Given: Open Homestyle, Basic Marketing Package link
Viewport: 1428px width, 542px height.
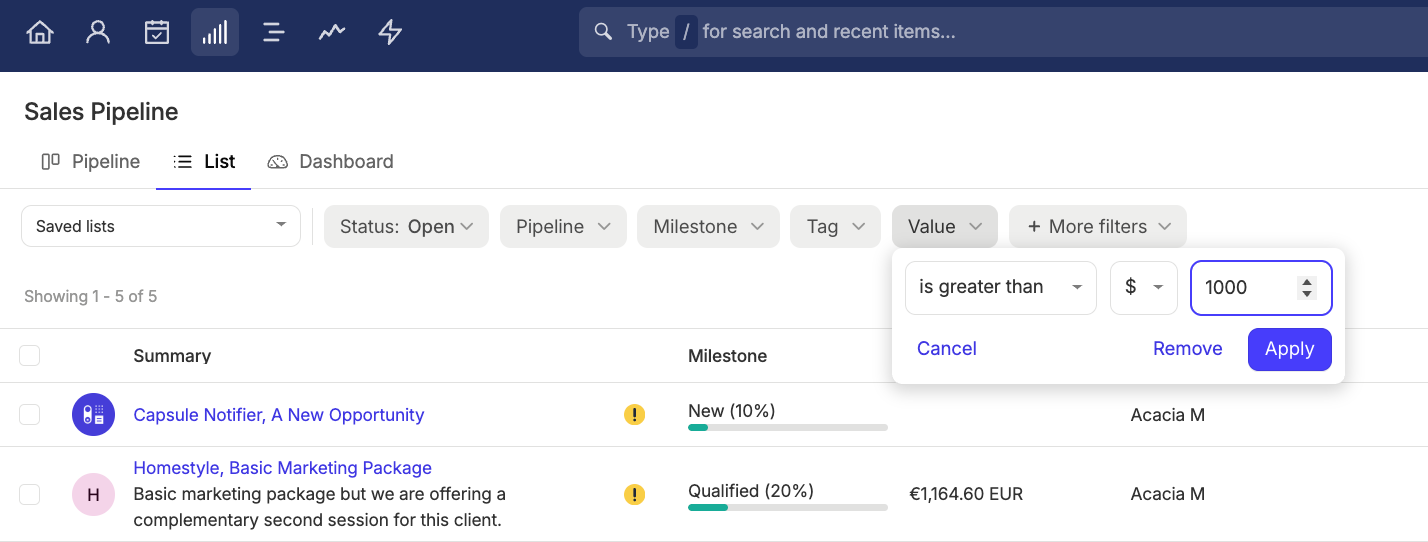Looking at the screenshot, I should 283,467.
